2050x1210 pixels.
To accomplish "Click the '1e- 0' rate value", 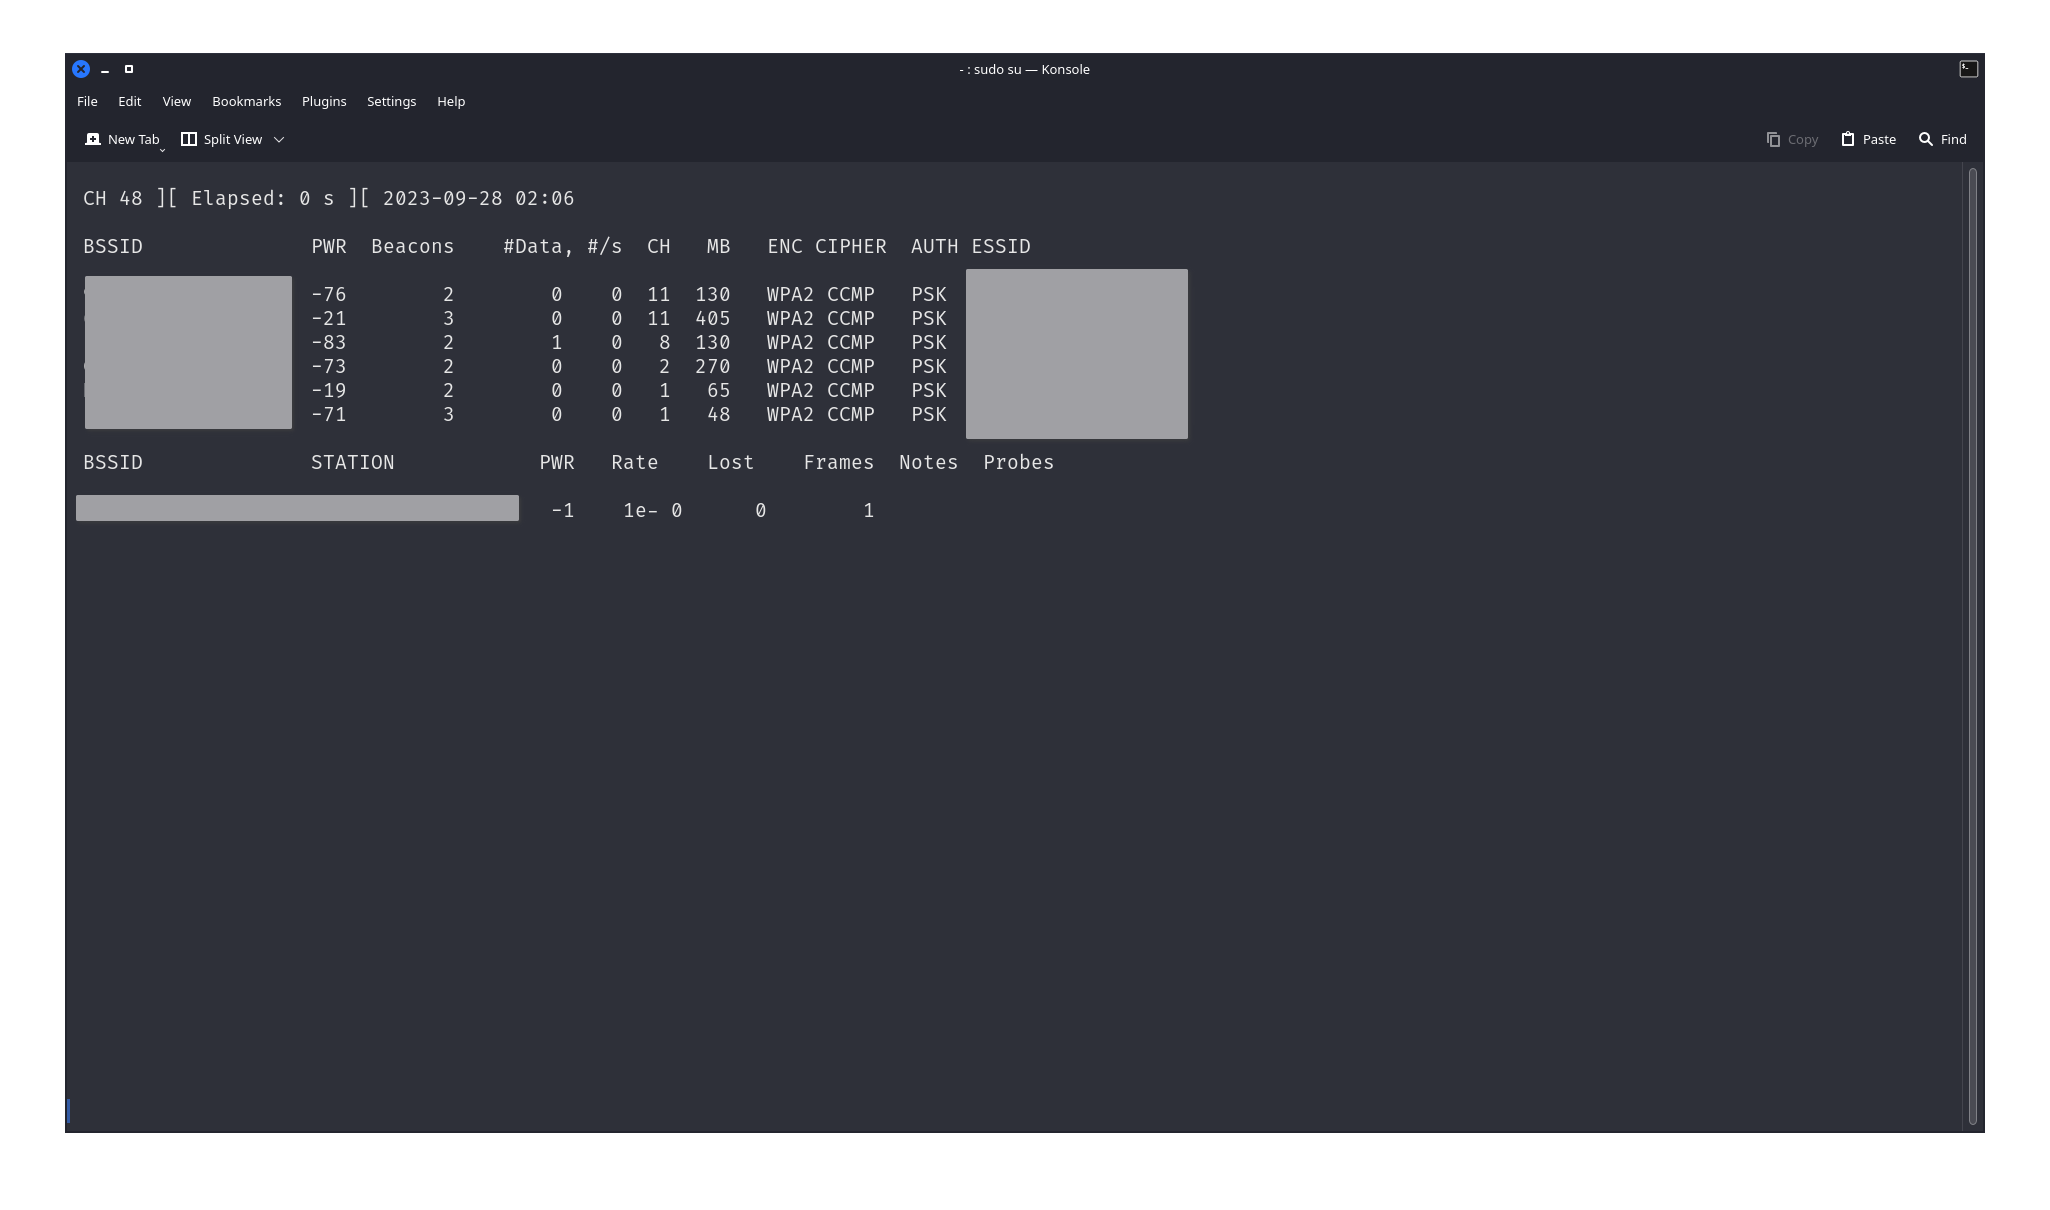I will point(653,510).
